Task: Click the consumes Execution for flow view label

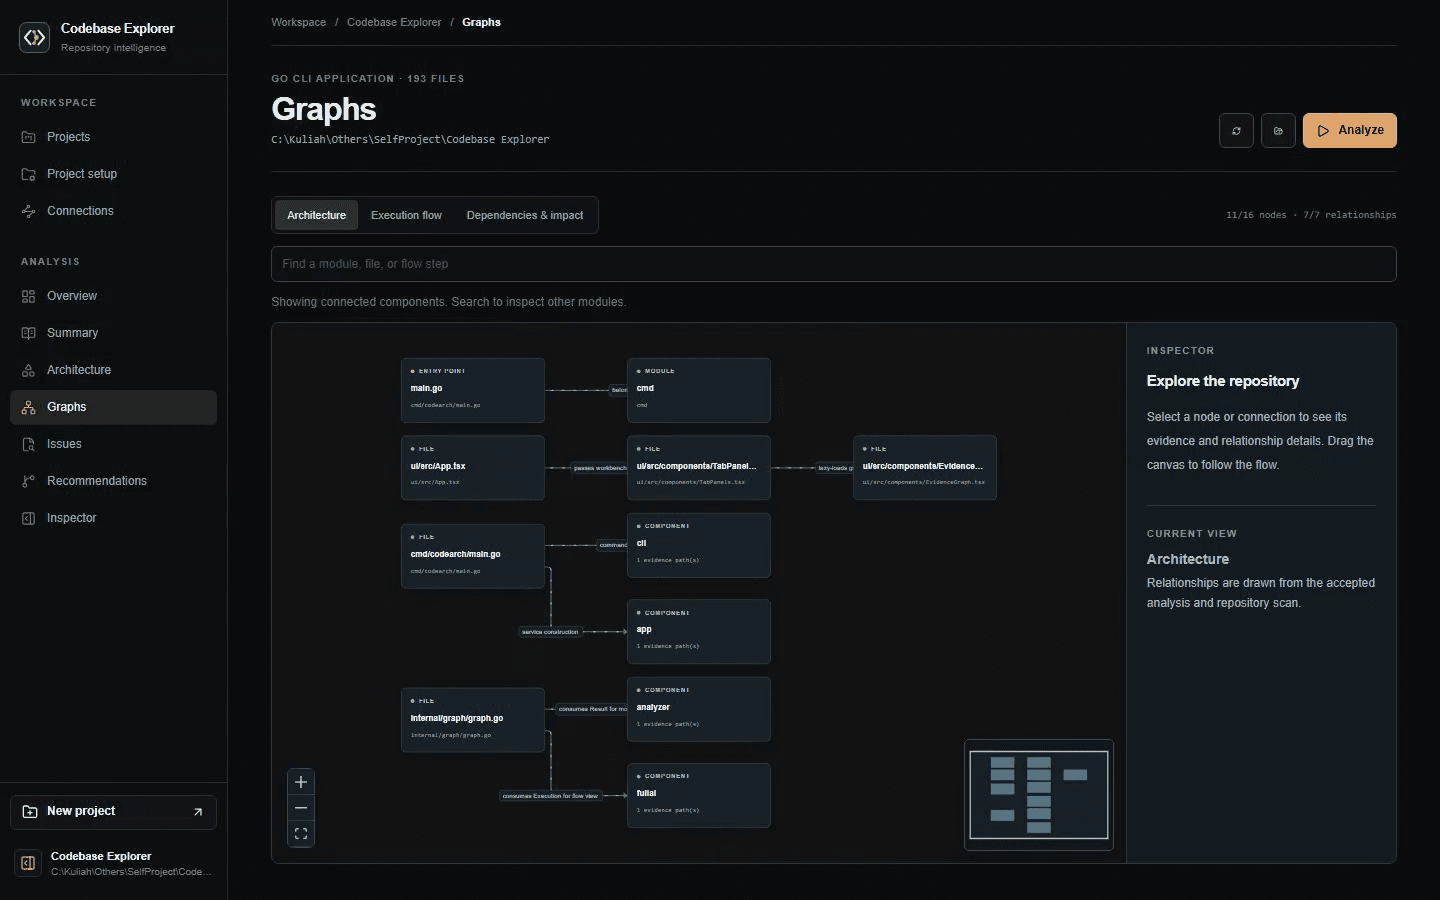Action: (550, 796)
